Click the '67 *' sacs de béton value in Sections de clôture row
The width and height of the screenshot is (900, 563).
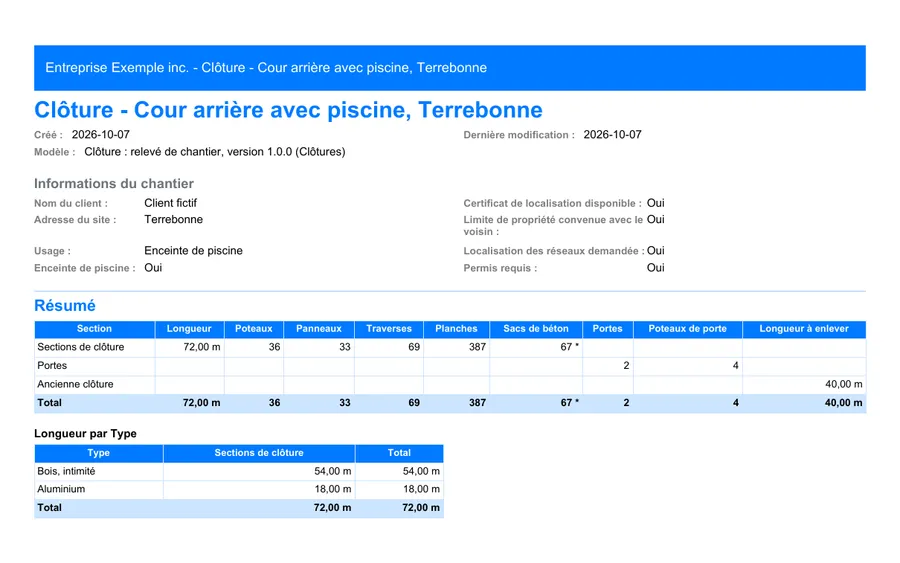pyautogui.click(x=569, y=347)
